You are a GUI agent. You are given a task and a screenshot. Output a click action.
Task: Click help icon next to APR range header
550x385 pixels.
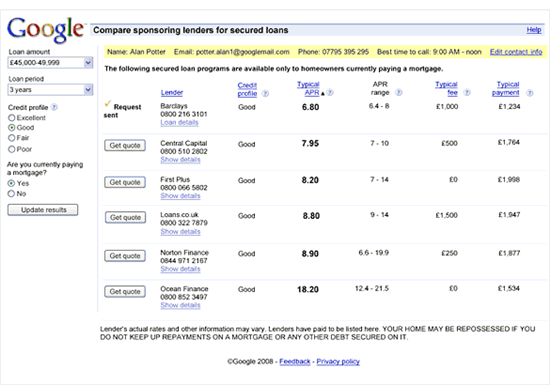[x=399, y=93]
